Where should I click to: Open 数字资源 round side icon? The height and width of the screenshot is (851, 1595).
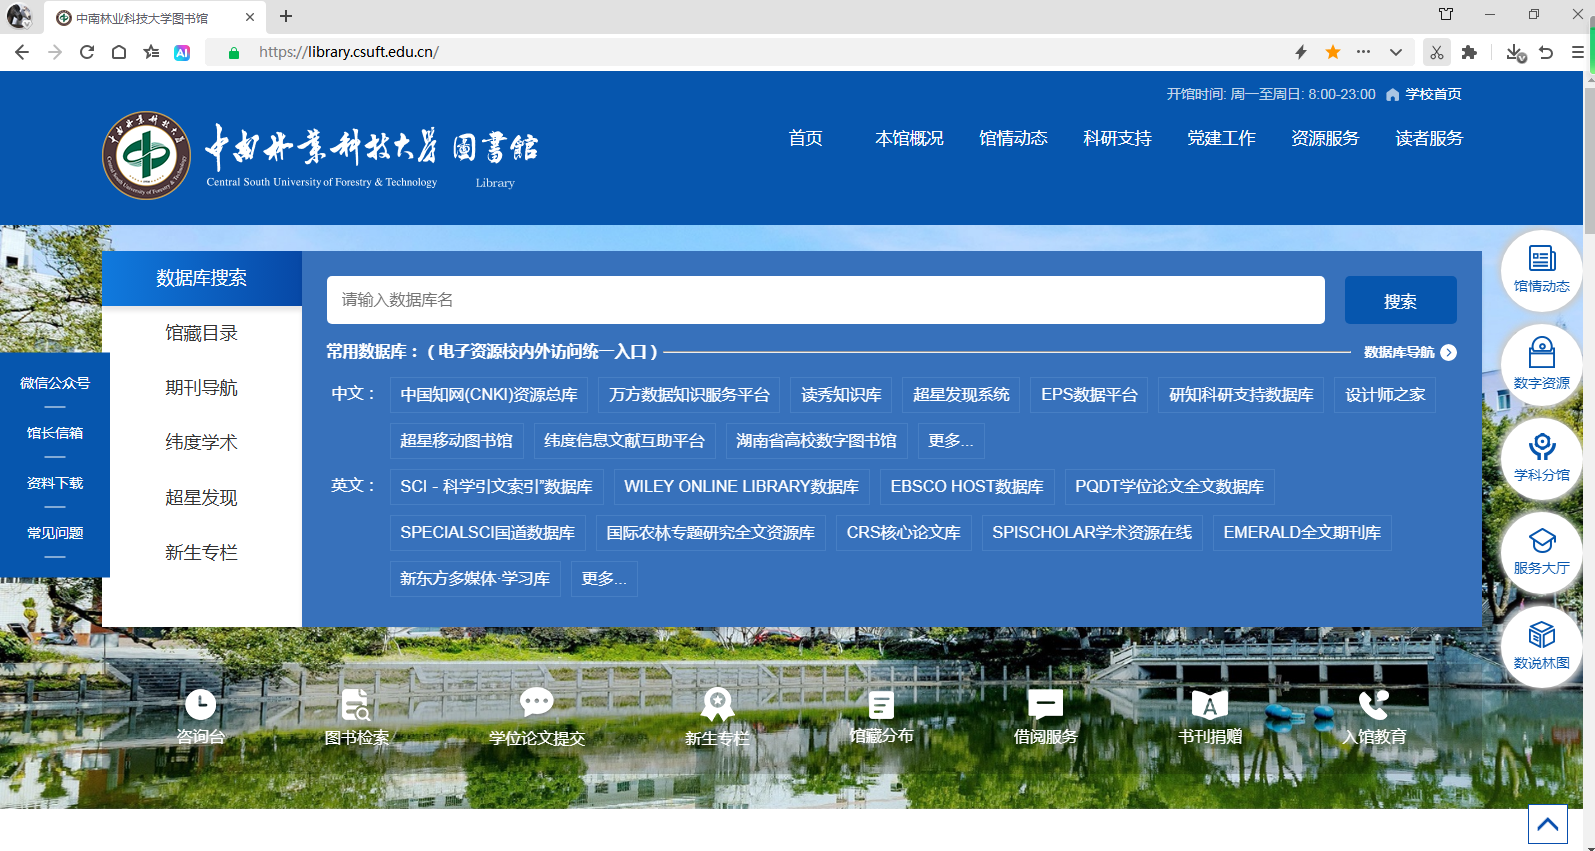tap(1542, 364)
